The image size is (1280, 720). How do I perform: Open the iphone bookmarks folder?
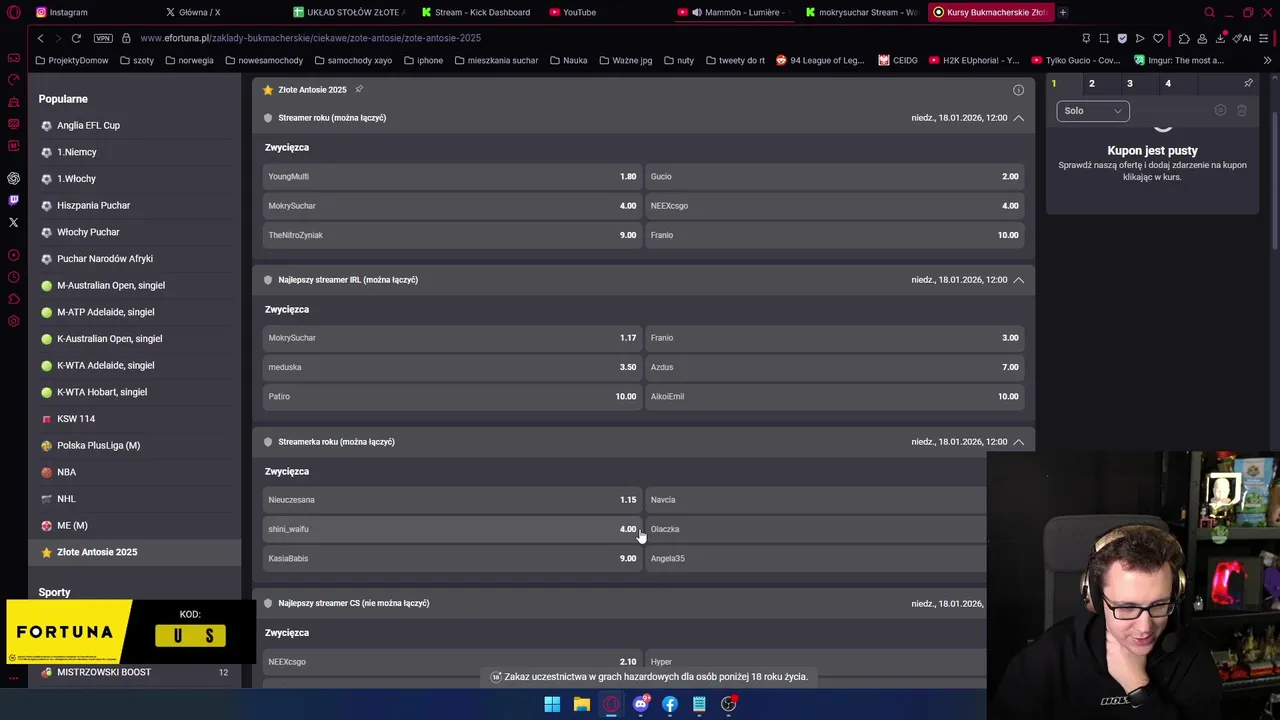coord(423,60)
